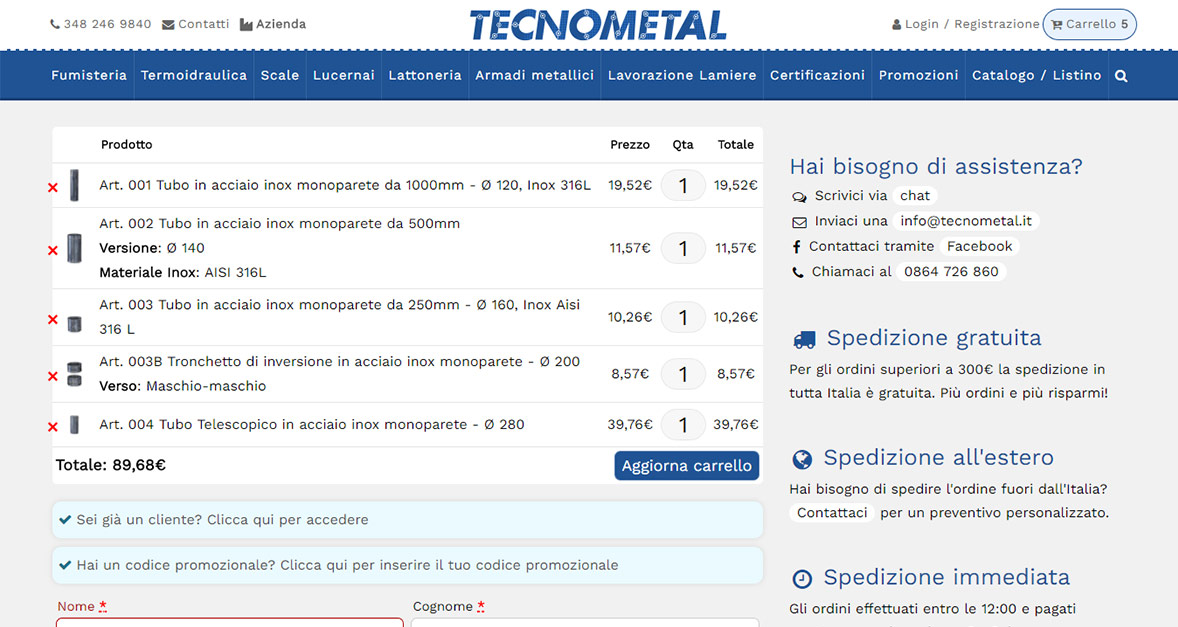Click the truck icon beside Spedizione gratuita
1178x627 pixels.
pyautogui.click(x=804, y=340)
